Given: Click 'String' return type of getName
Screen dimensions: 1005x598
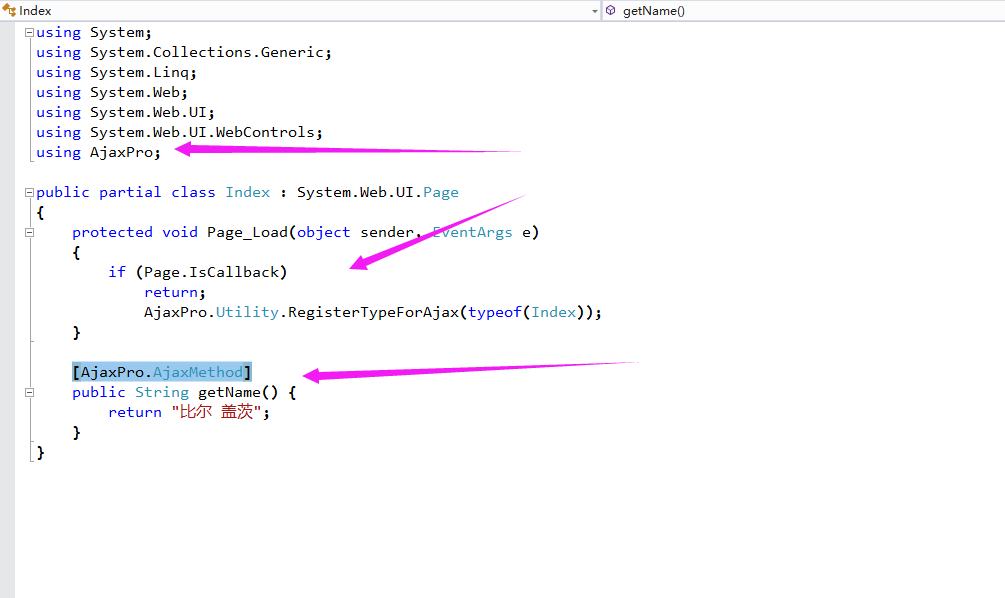Looking at the screenshot, I should pyautogui.click(x=162, y=392).
